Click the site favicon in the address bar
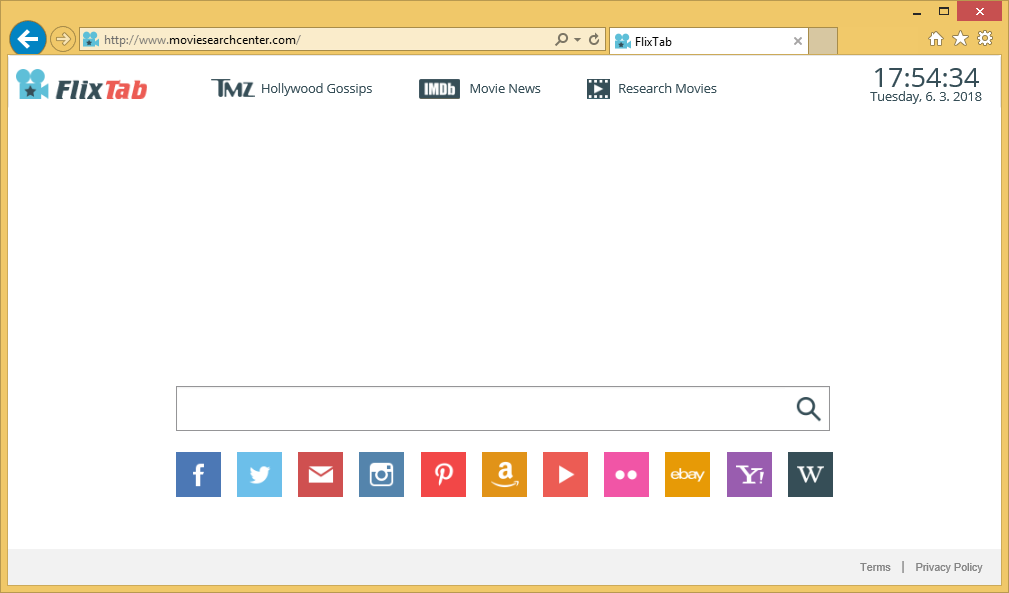1009x593 pixels. 91,39
